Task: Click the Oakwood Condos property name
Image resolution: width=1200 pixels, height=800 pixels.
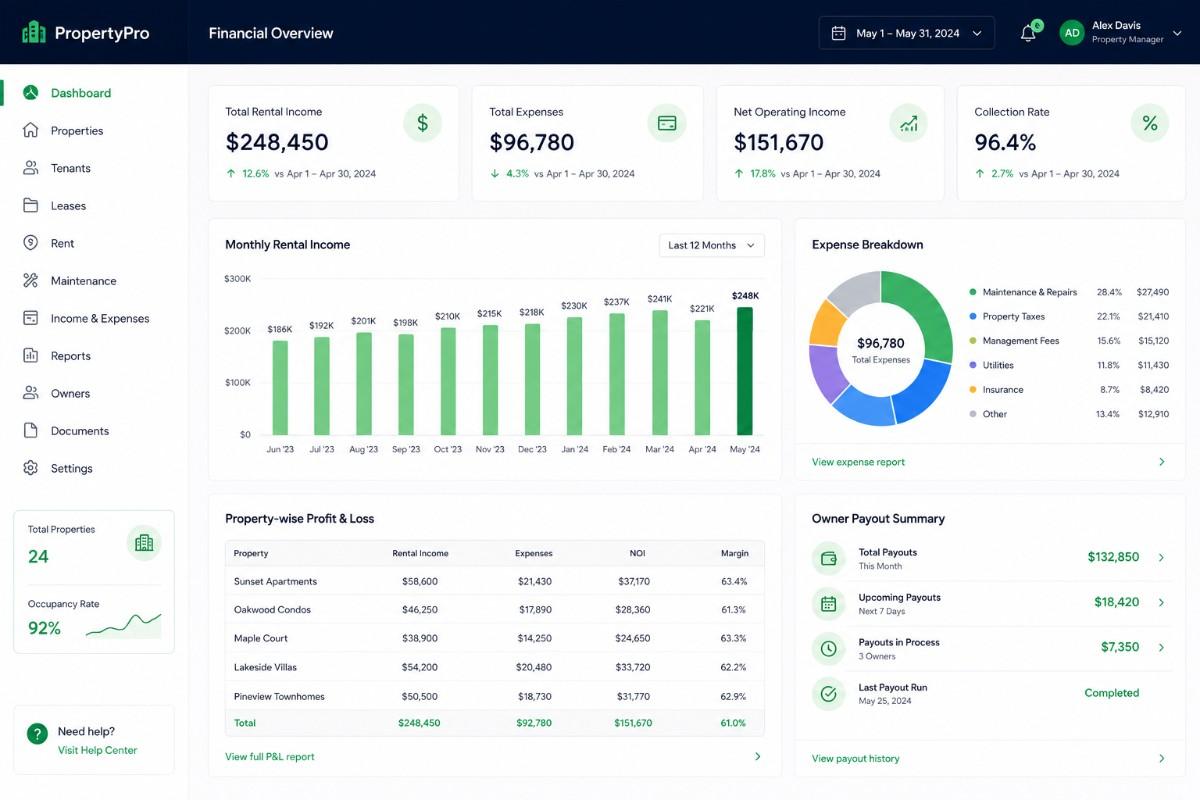Action: coord(272,609)
